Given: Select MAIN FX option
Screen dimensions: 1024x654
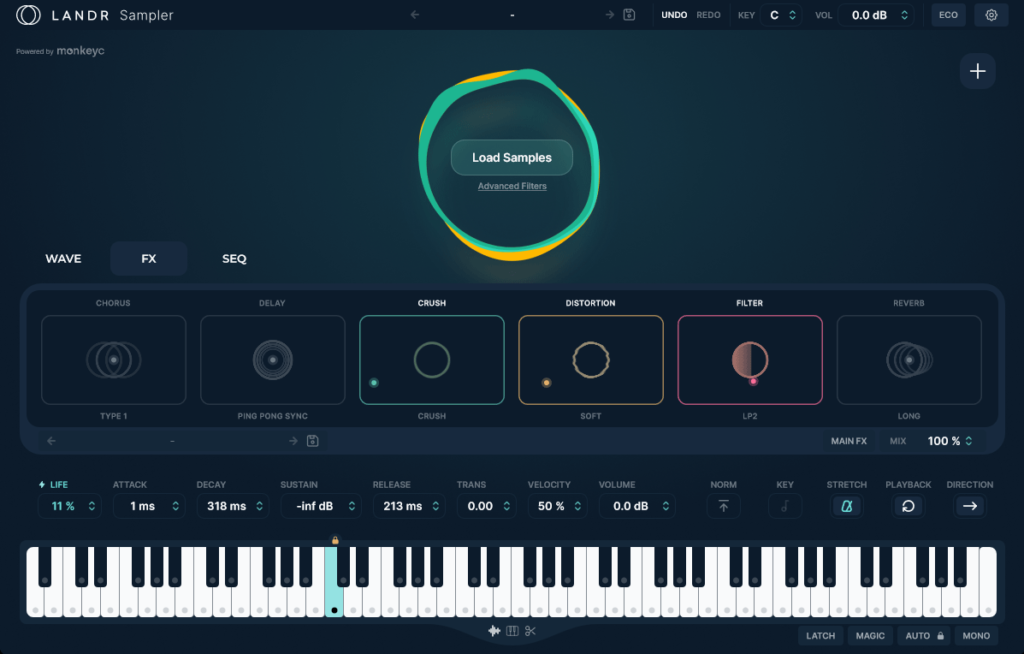Looking at the screenshot, I should [x=848, y=441].
